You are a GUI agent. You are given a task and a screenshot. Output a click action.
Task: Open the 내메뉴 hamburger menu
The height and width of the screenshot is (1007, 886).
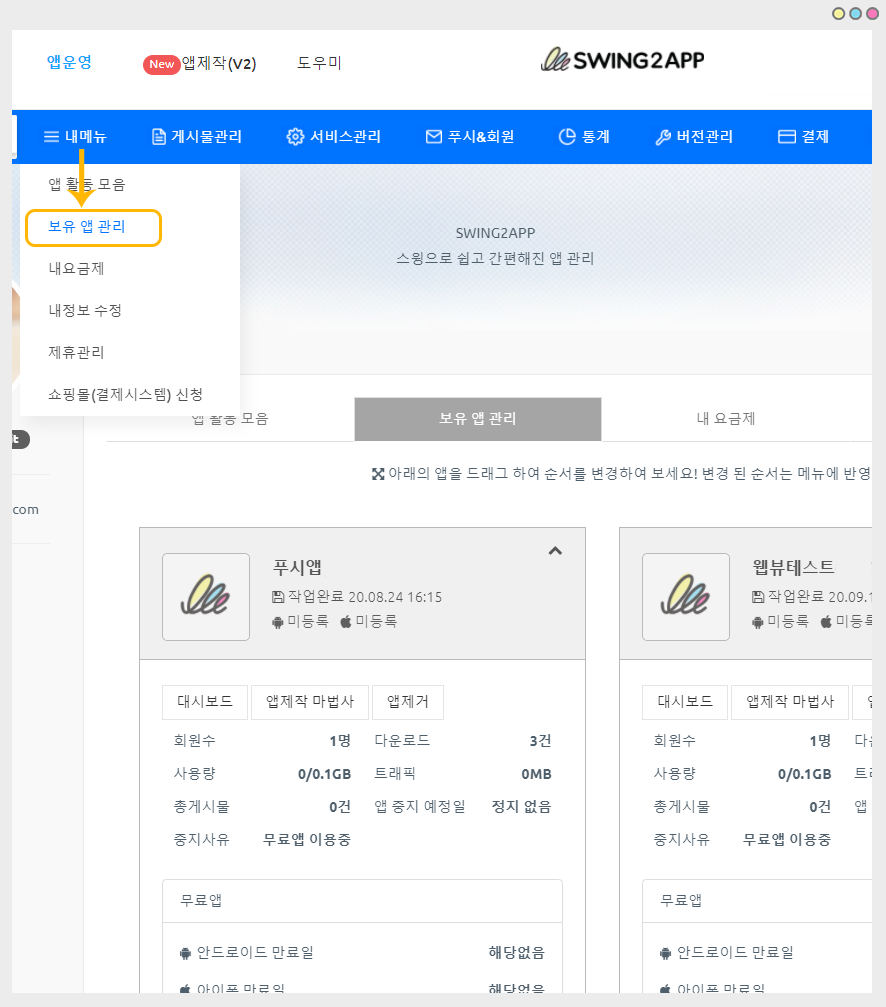[75, 137]
